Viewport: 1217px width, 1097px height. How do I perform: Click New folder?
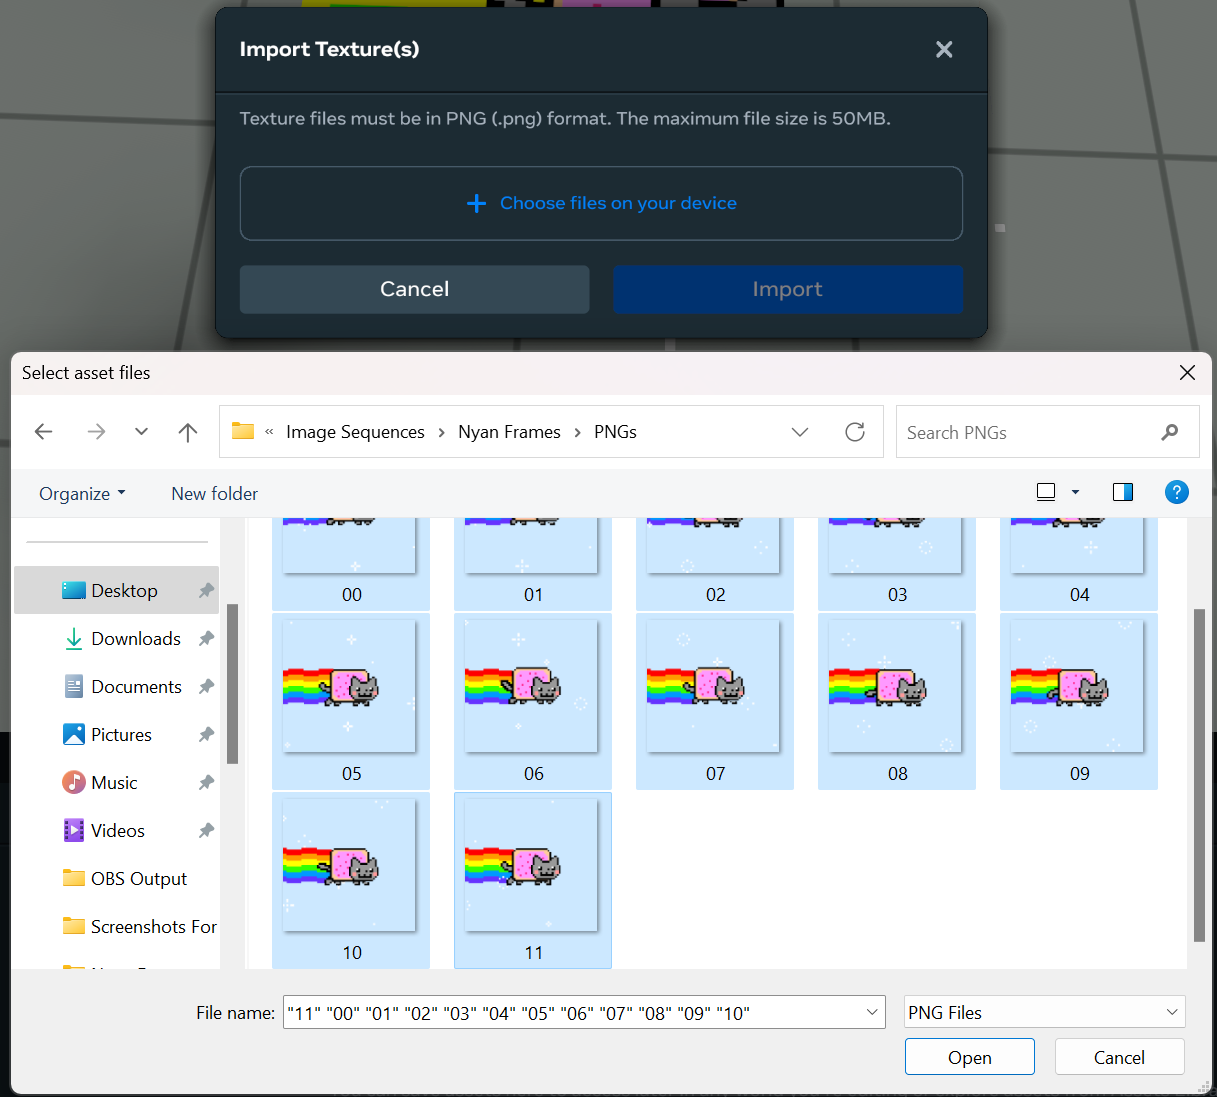point(214,493)
